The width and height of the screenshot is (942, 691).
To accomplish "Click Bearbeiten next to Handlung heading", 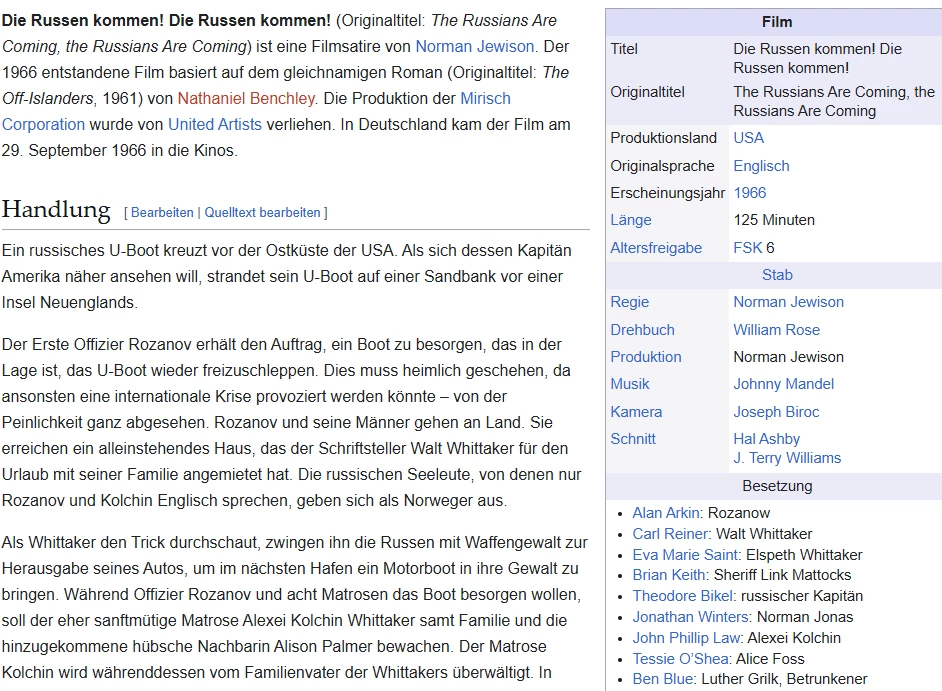I will click(x=162, y=213).
